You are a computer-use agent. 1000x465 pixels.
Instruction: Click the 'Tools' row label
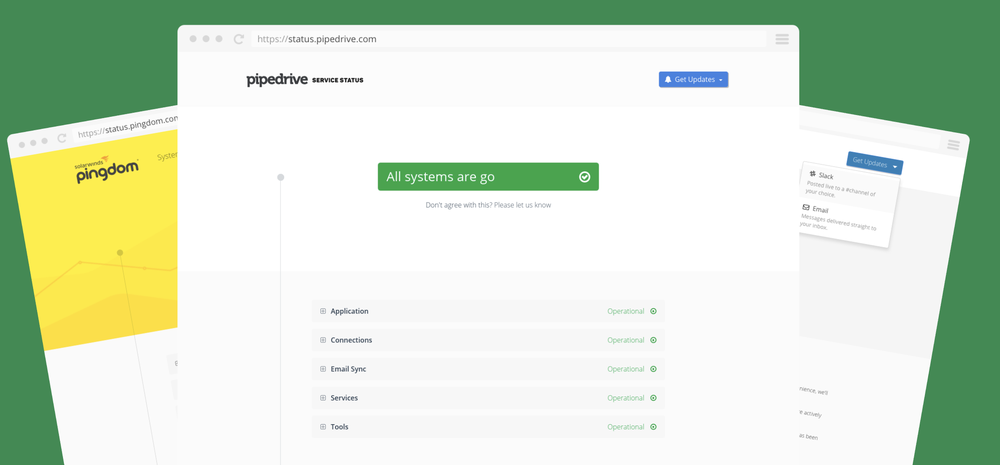pyautogui.click(x=339, y=427)
